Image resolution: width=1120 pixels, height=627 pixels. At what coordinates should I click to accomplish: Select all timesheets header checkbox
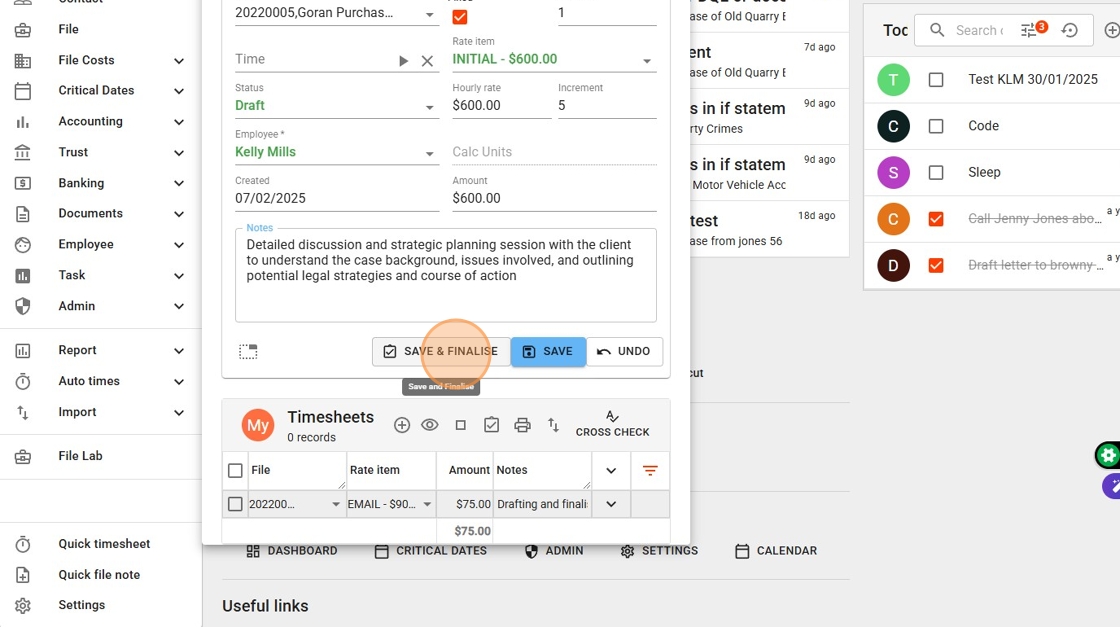(235, 470)
